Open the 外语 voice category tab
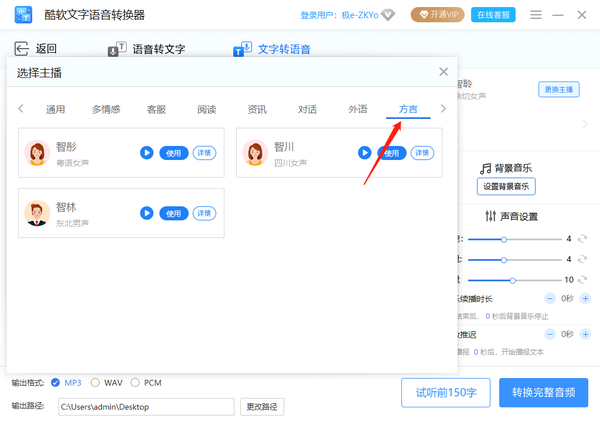The height and width of the screenshot is (422, 600). (358, 109)
